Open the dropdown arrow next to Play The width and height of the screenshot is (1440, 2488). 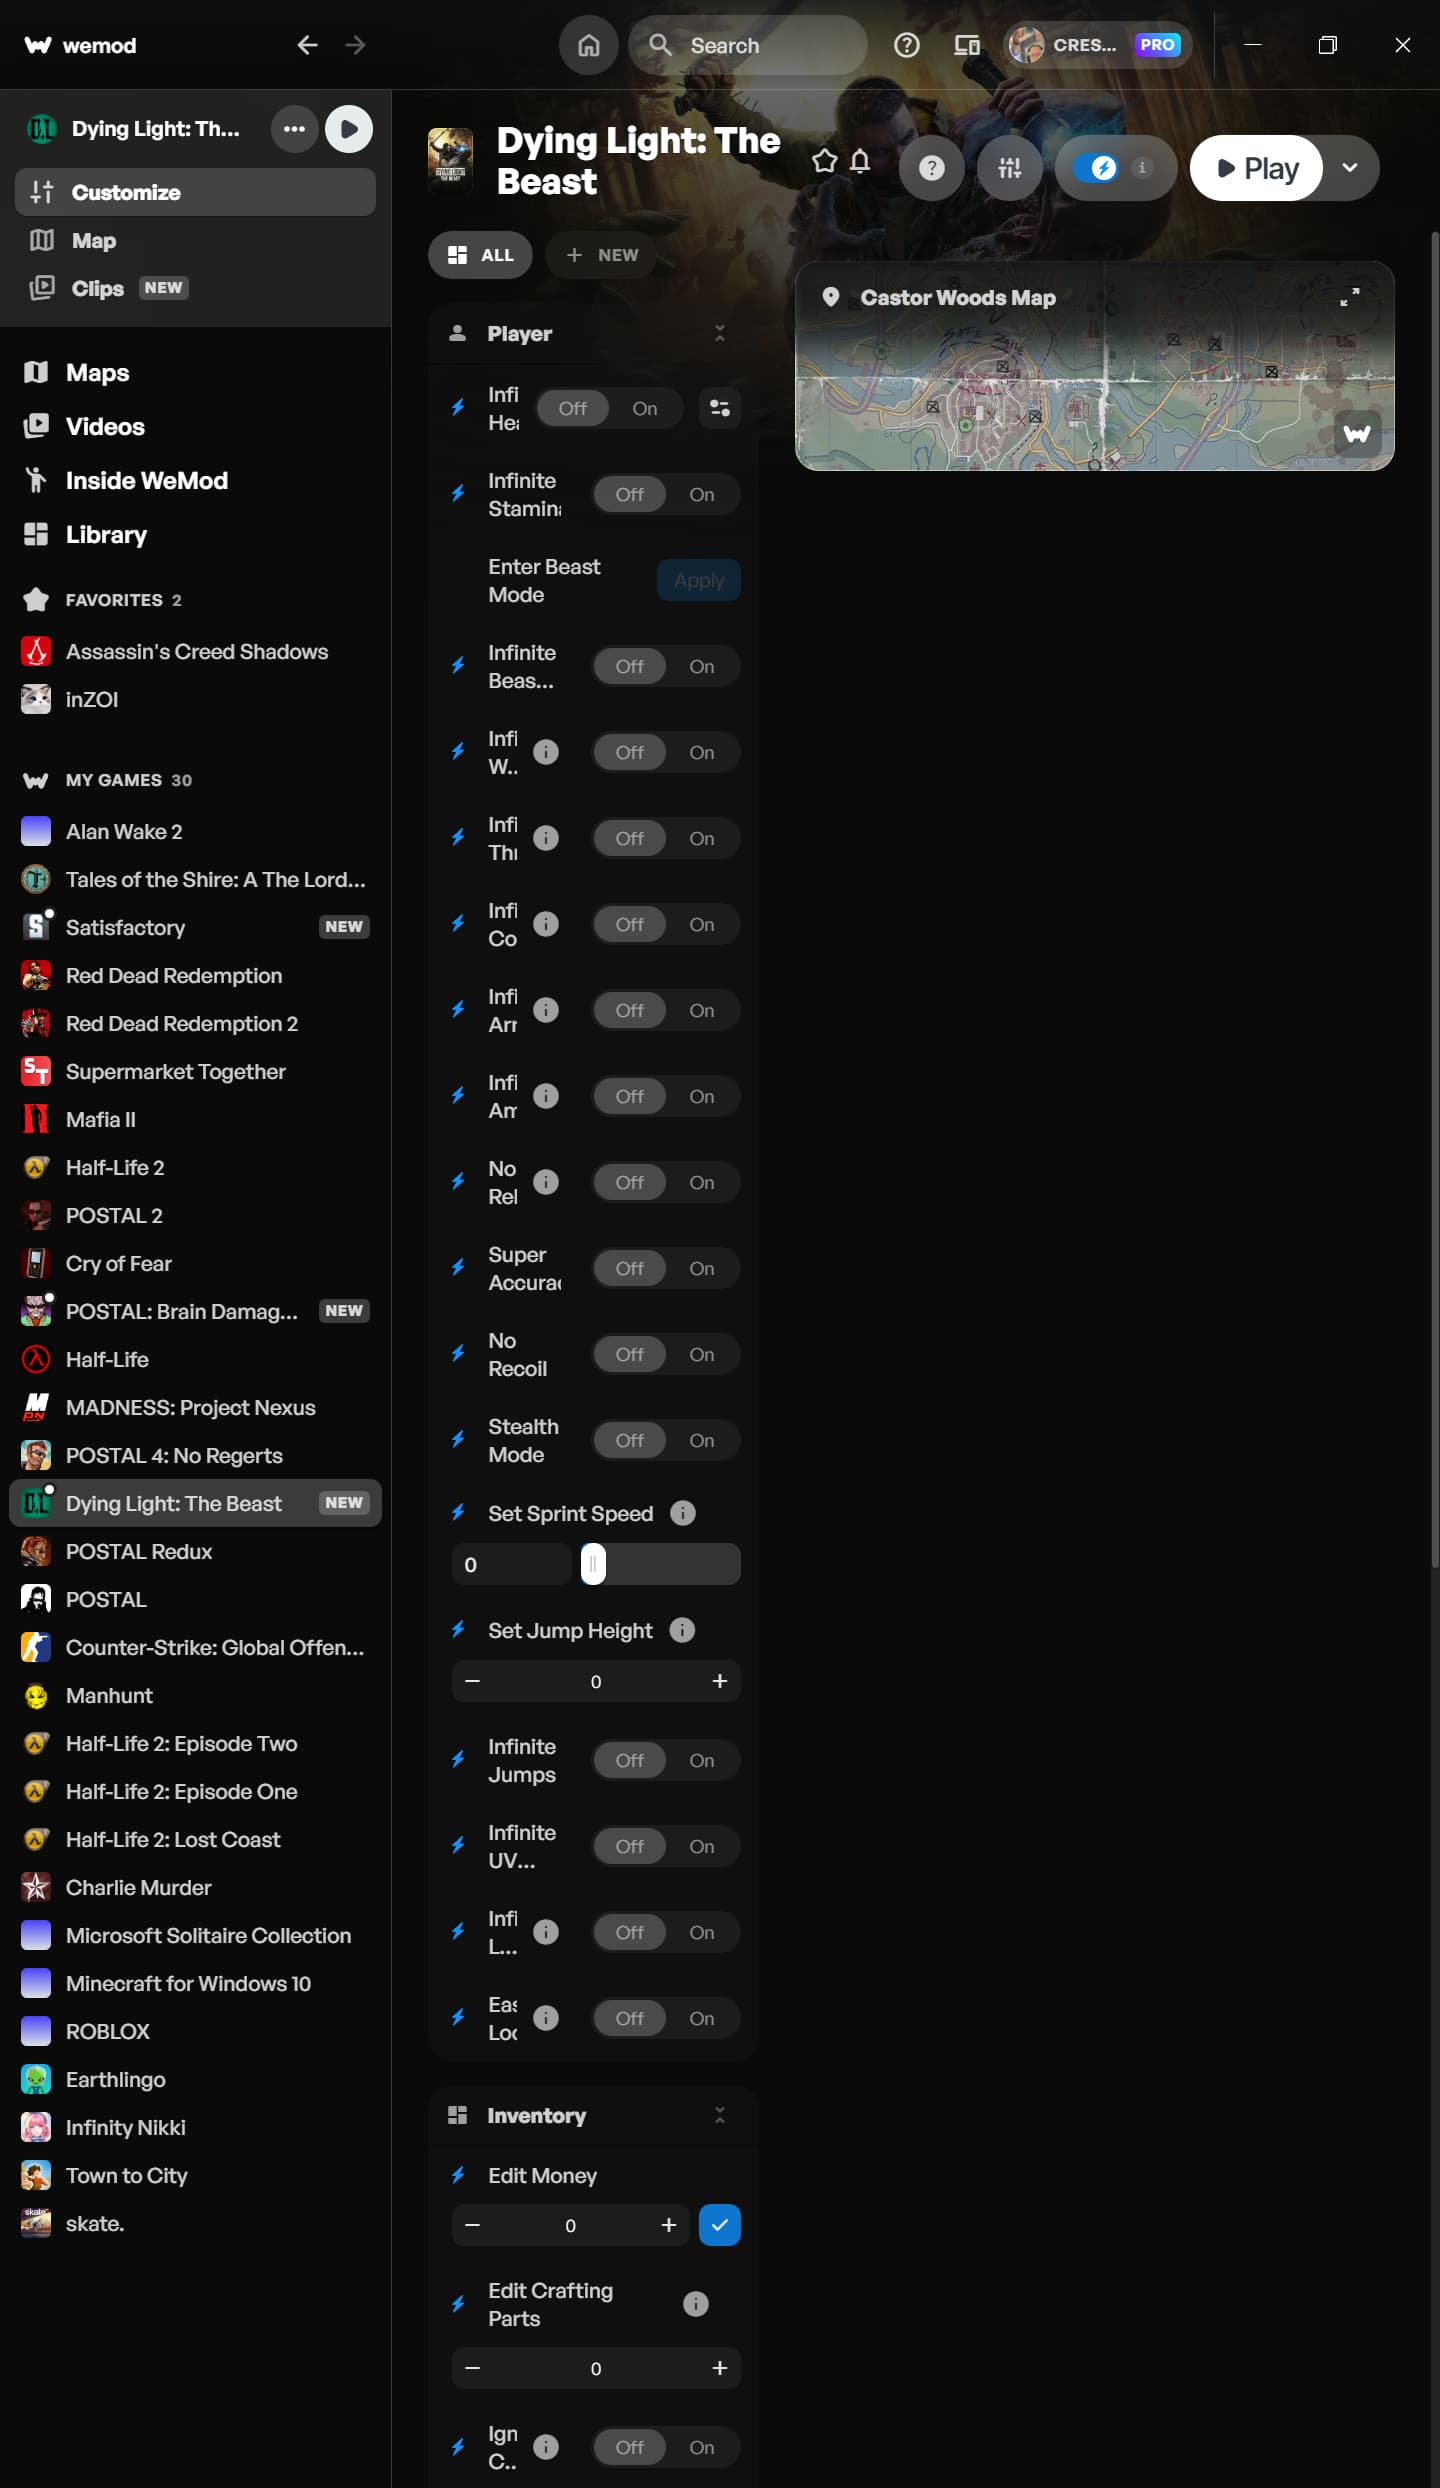click(x=1350, y=168)
